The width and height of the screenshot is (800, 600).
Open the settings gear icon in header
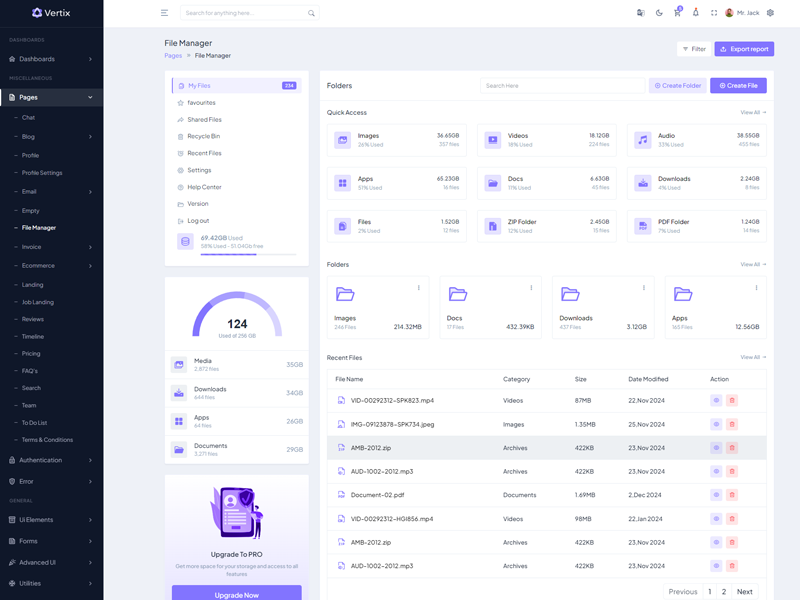click(770, 13)
